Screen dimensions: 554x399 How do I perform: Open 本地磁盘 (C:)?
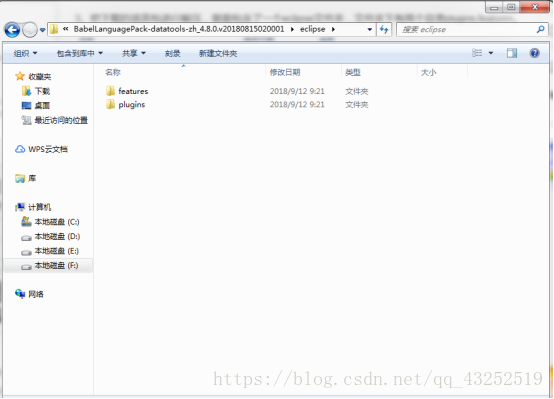click(x=57, y=222)
